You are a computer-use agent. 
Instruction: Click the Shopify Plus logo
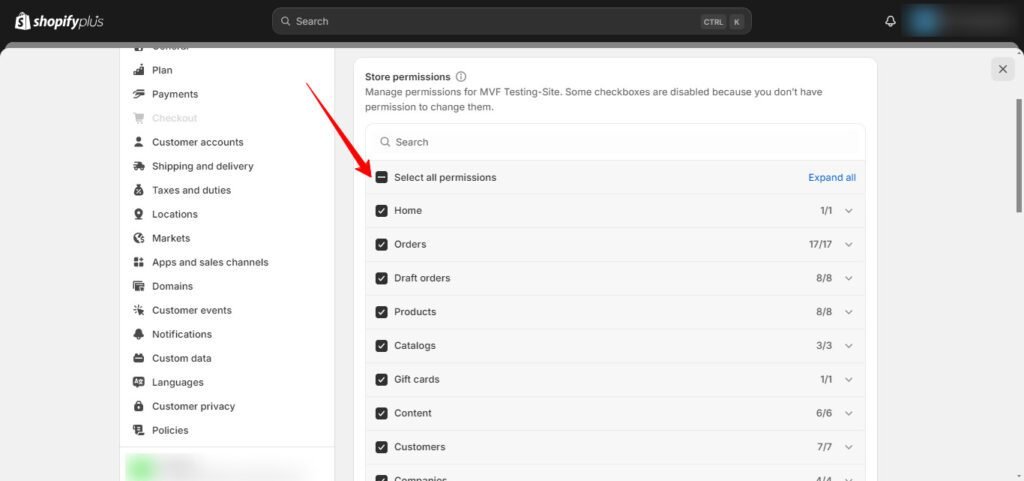[x=59, y=22]
